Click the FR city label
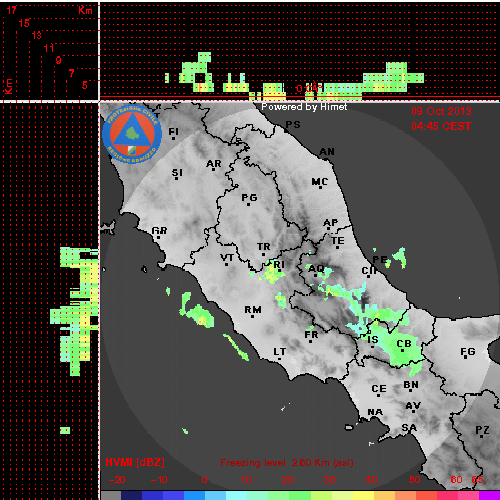The height and width of the screenshot is (500, 500). (x=311, y=335)
